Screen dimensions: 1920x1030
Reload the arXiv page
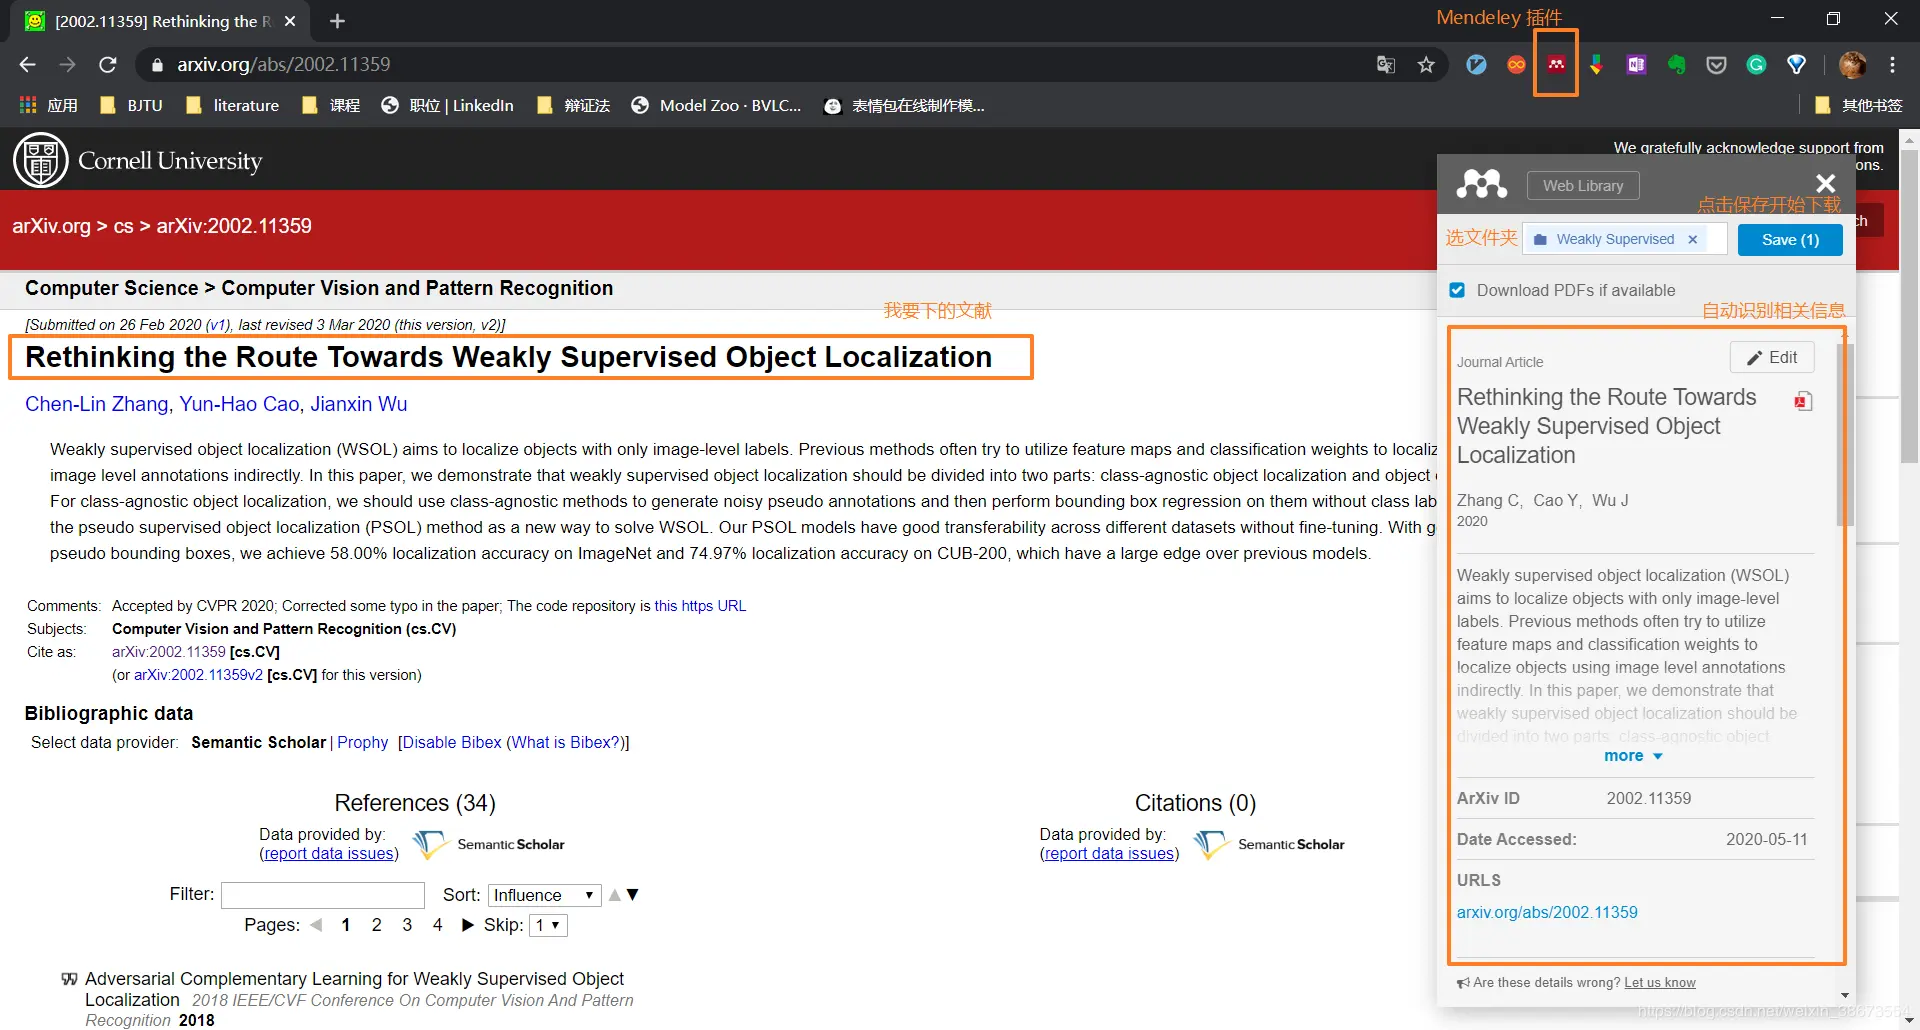(108, 65)
